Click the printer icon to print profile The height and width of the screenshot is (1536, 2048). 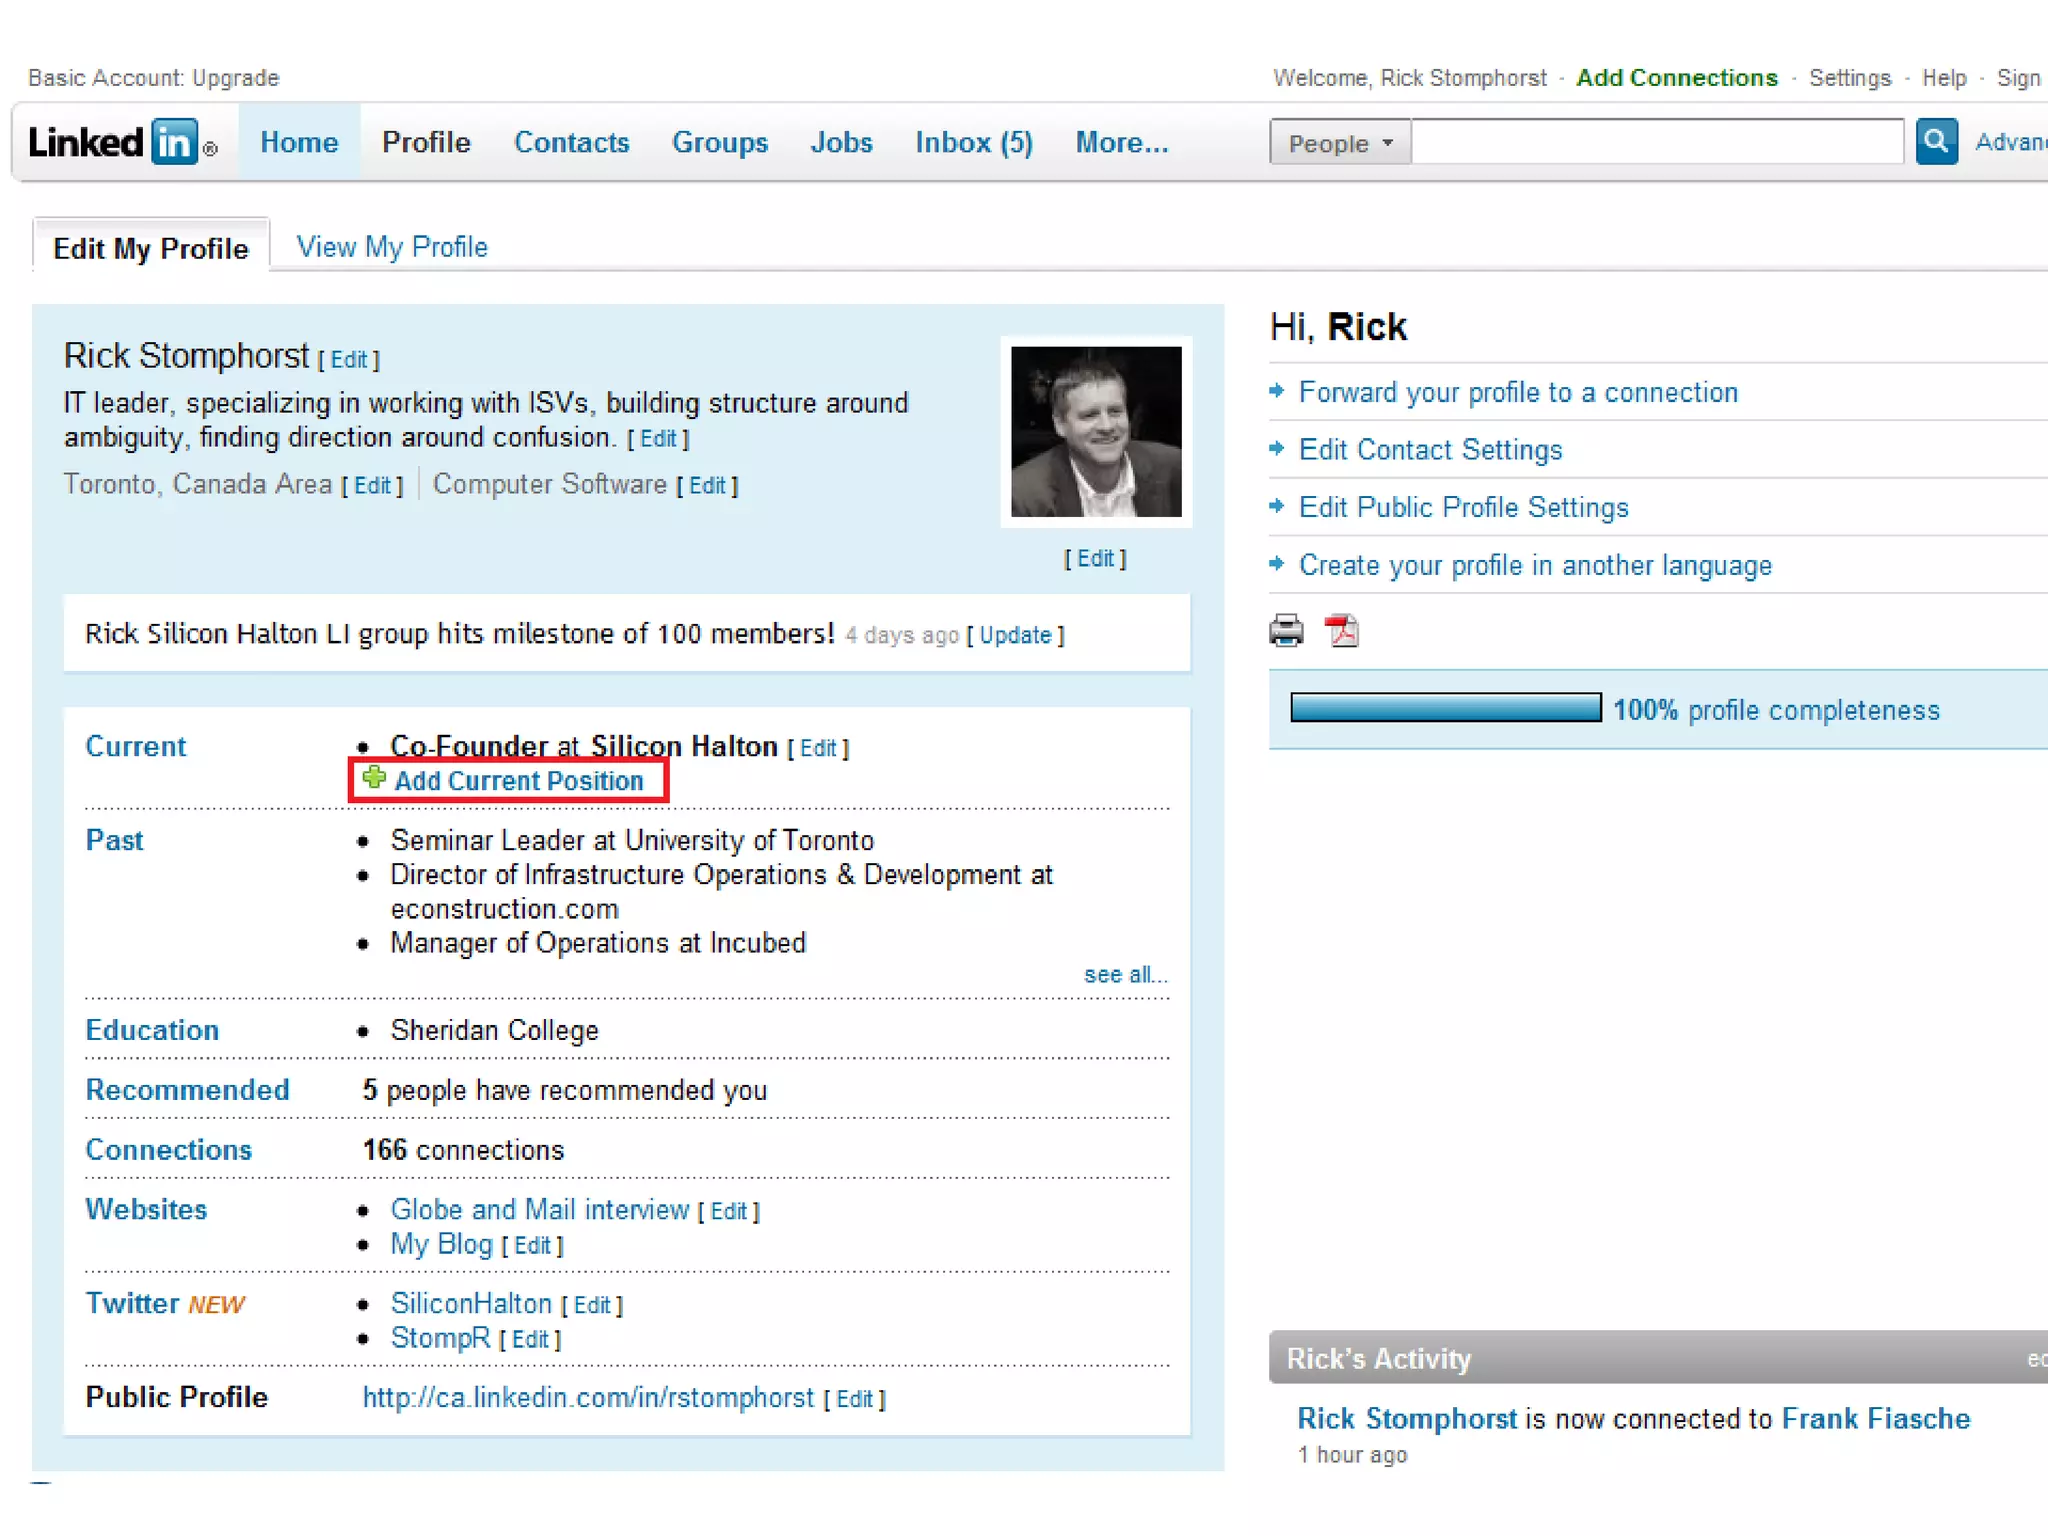click(1286, 631)
